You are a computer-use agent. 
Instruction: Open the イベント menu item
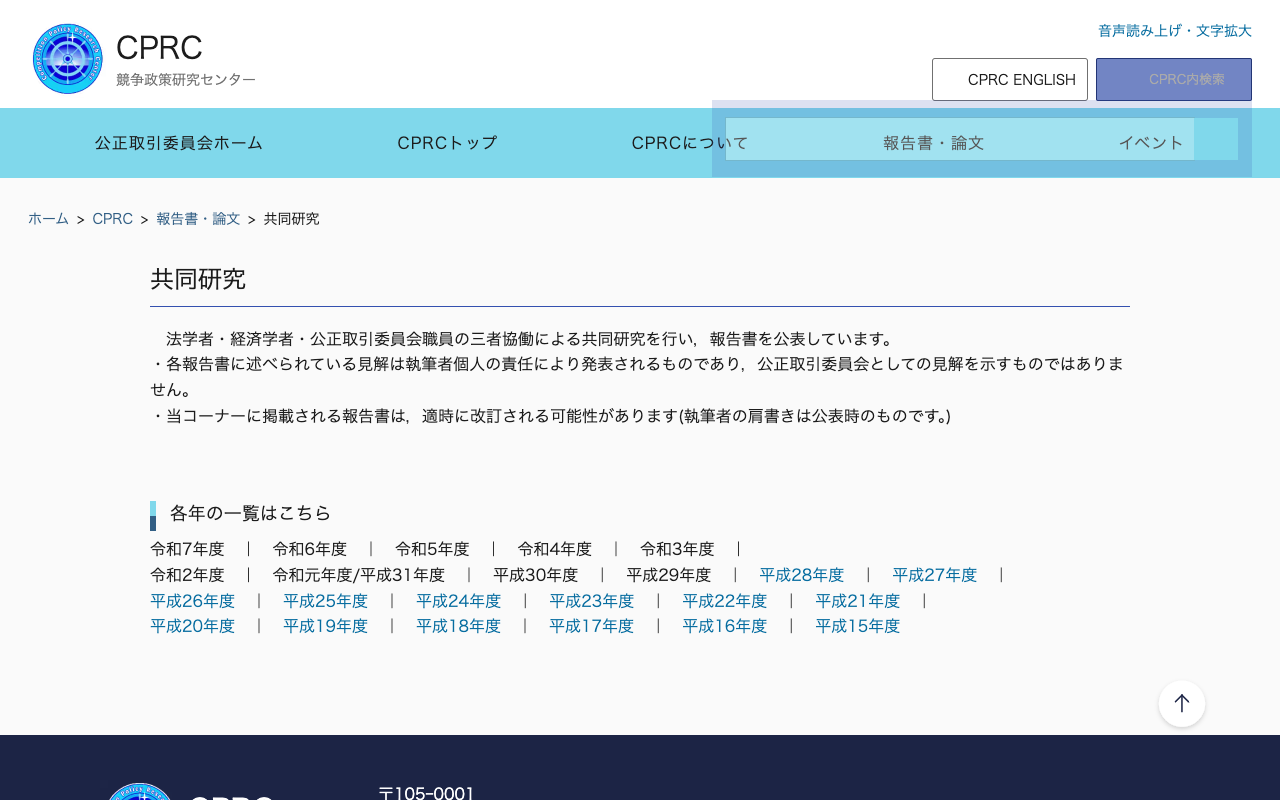point(1151,143)
